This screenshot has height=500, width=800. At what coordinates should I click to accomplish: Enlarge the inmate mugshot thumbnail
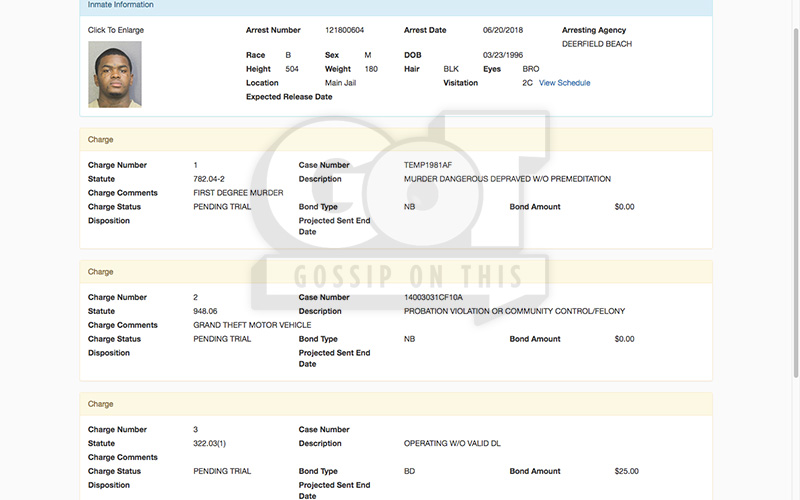(x=115, y=74)
